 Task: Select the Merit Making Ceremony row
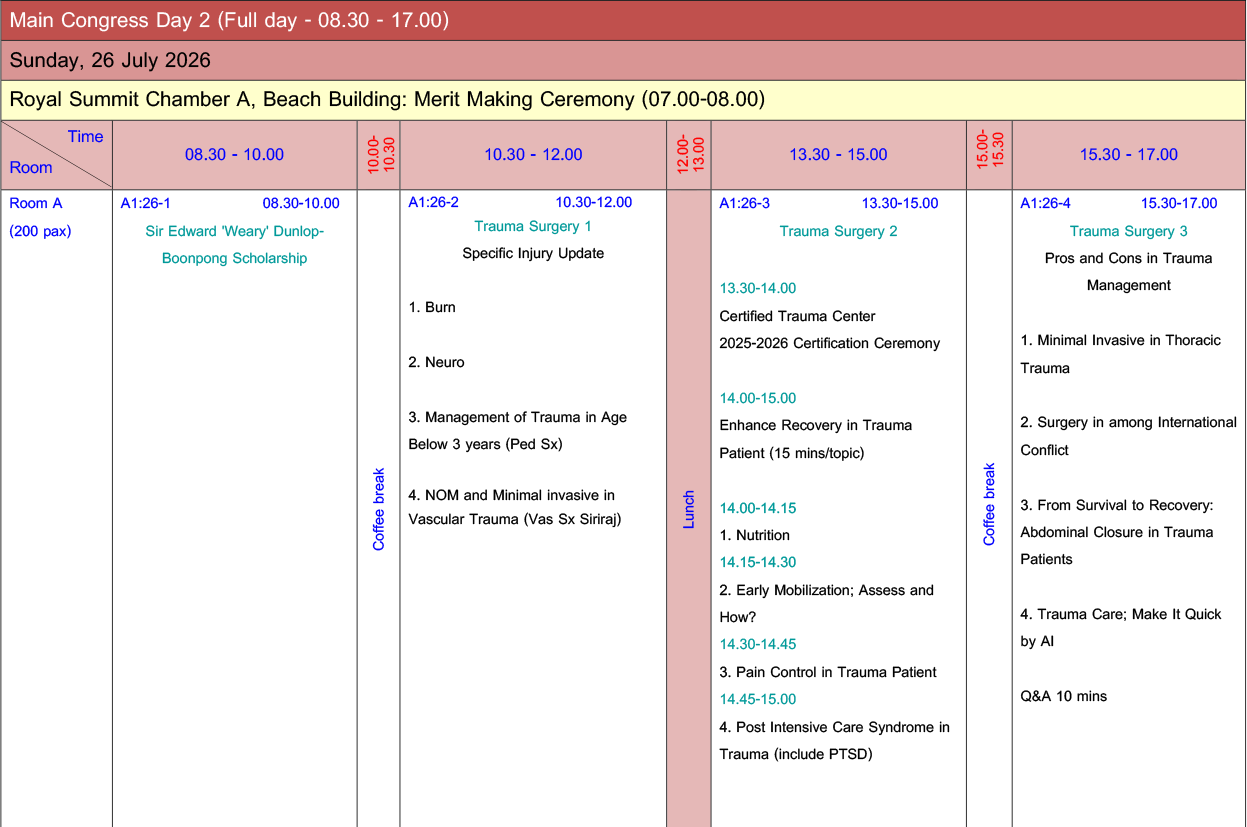pyautogui.click(x=387, y=100)
